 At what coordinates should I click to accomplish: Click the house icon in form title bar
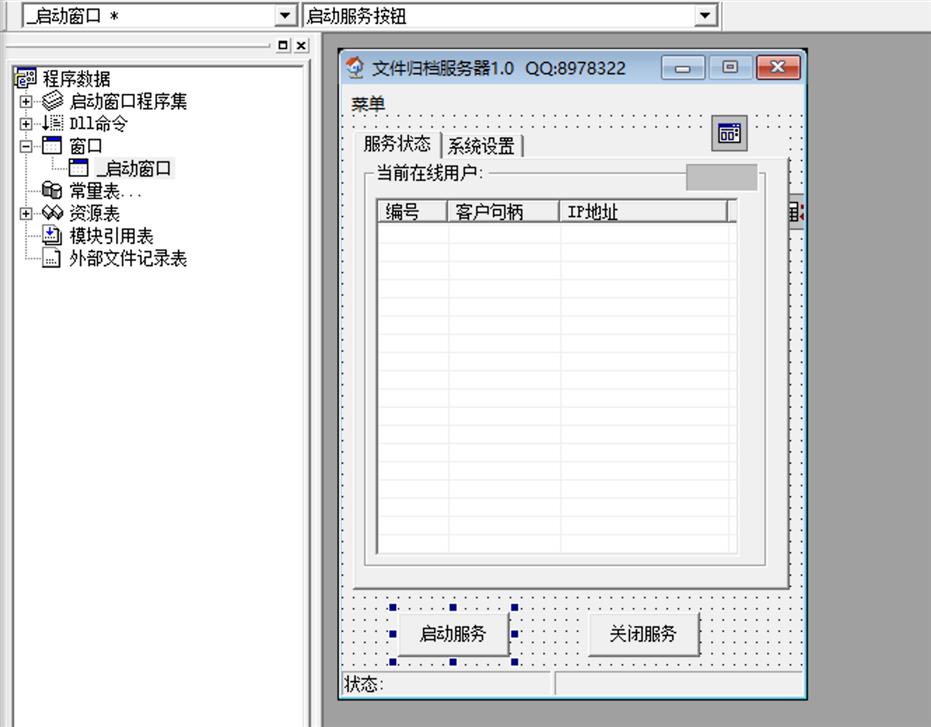tap(354, 68)
